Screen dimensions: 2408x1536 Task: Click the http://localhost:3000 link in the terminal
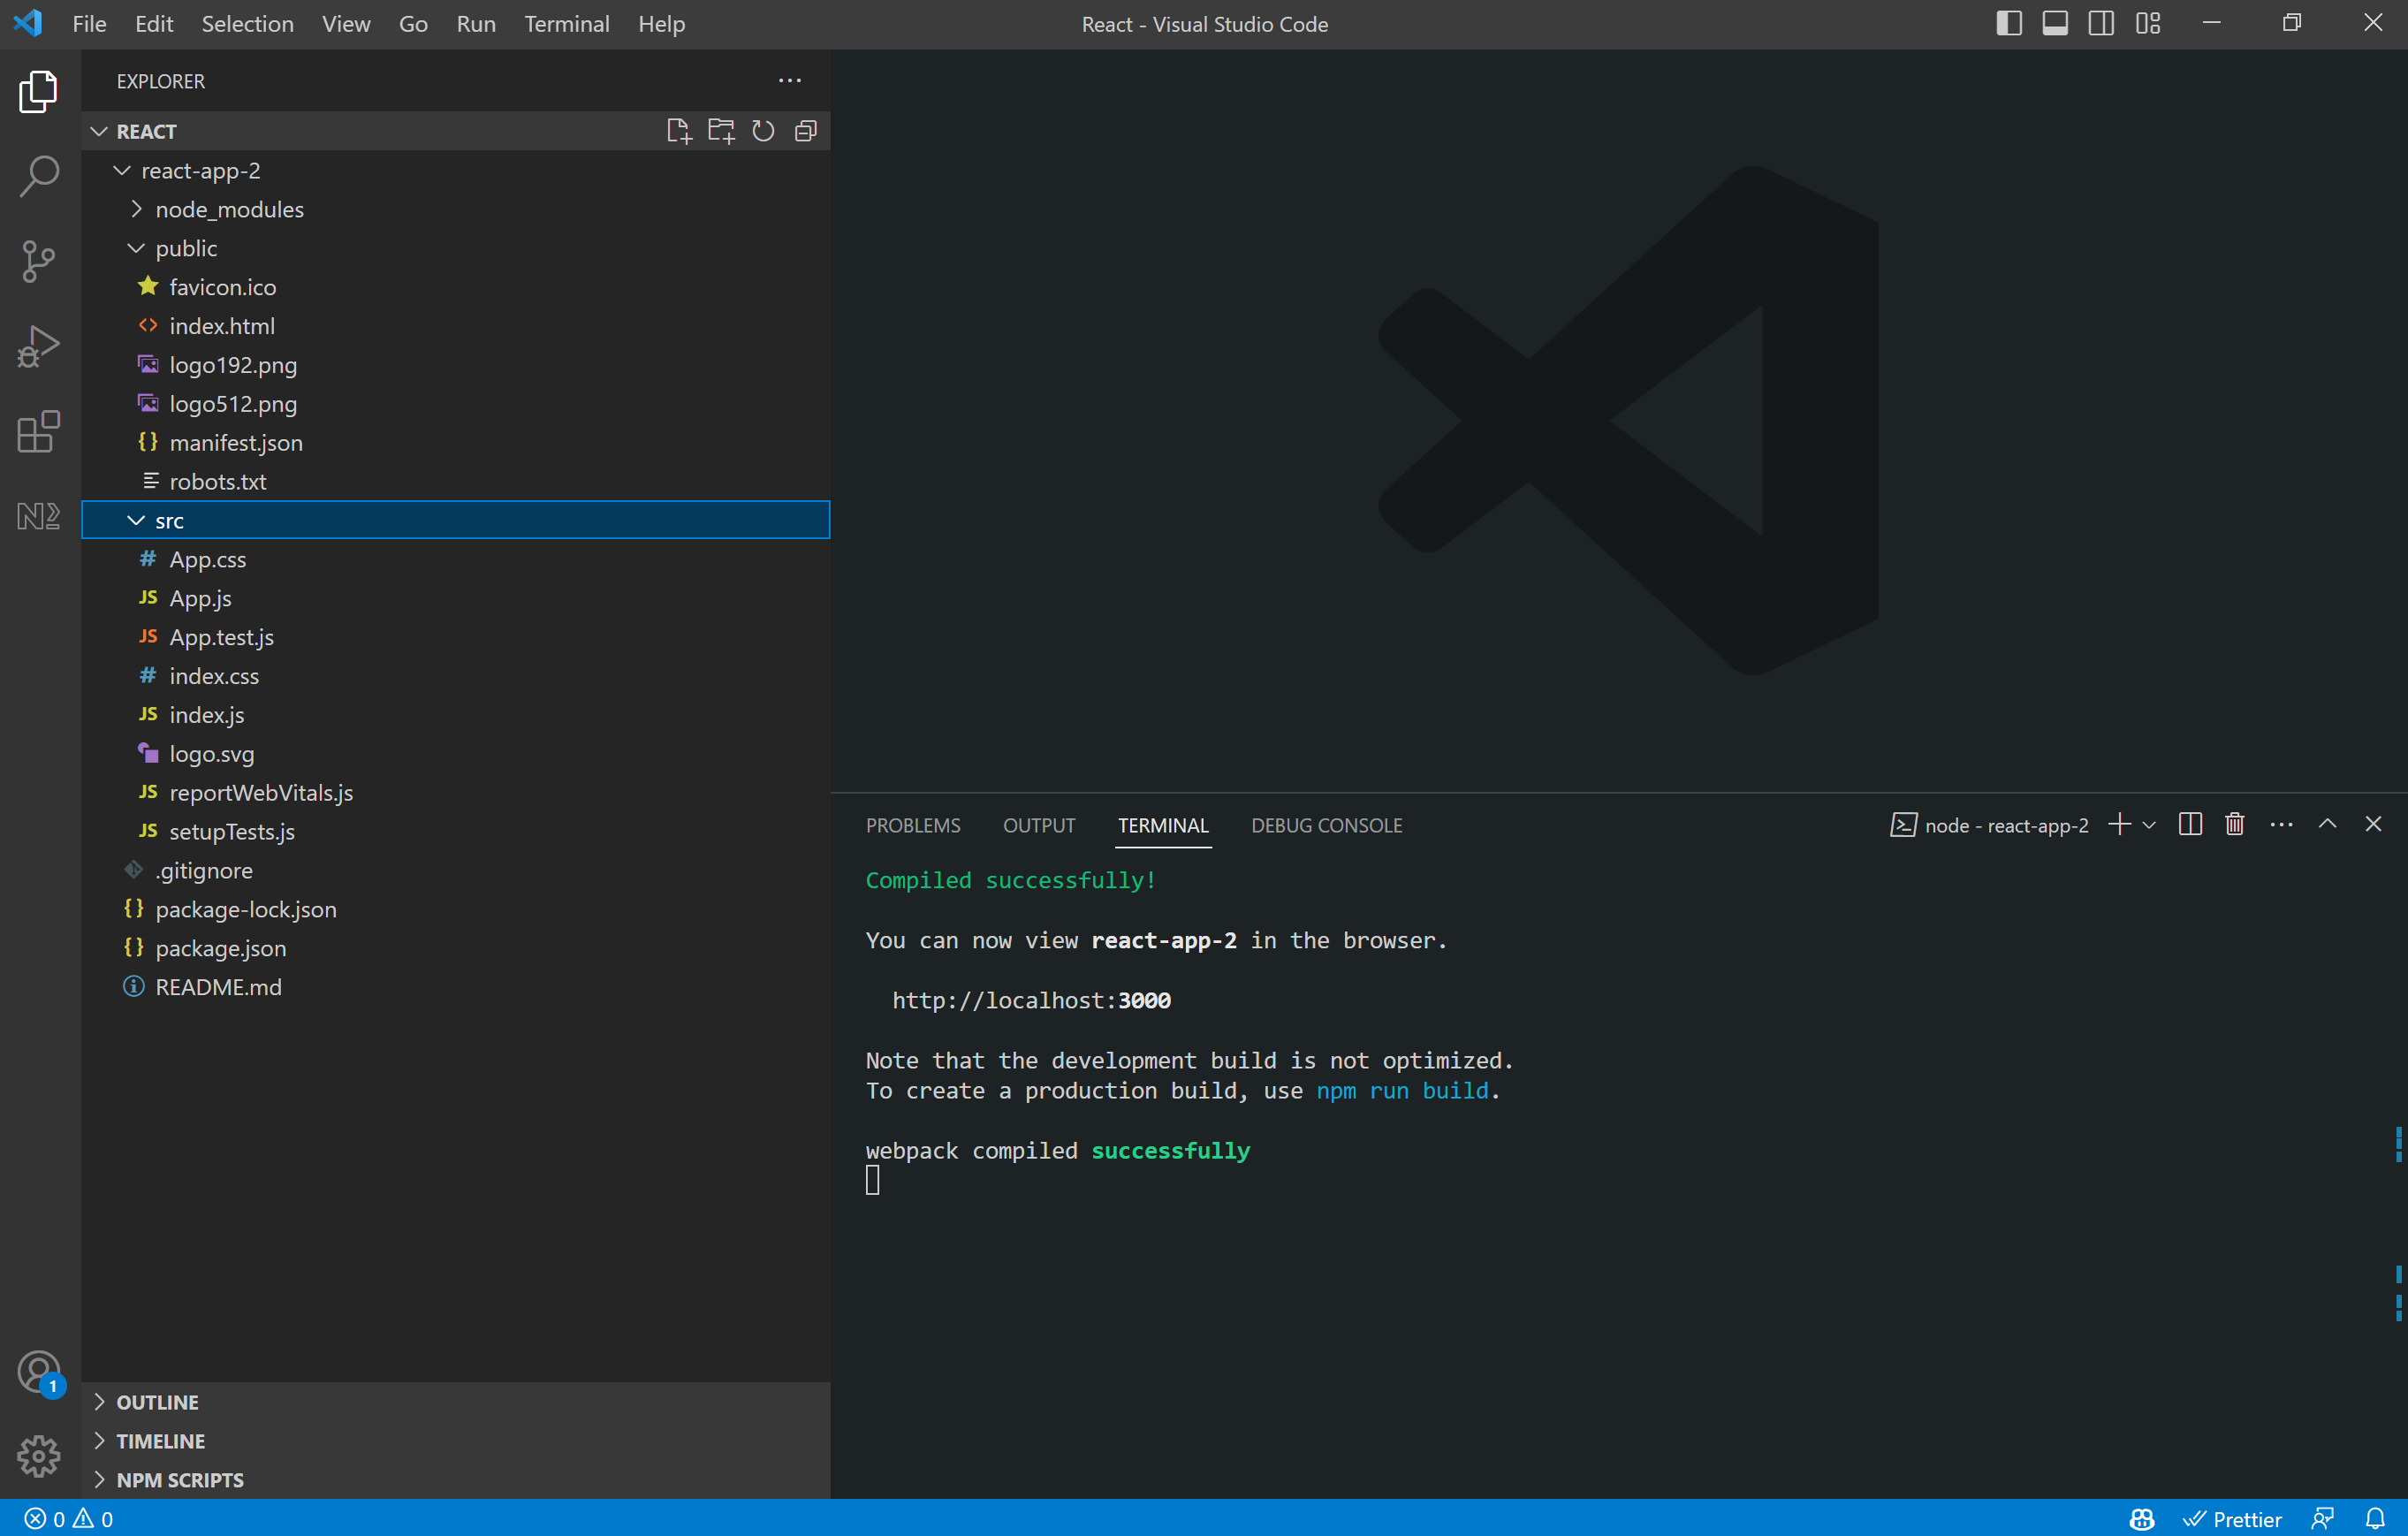coord(1031,1000)
